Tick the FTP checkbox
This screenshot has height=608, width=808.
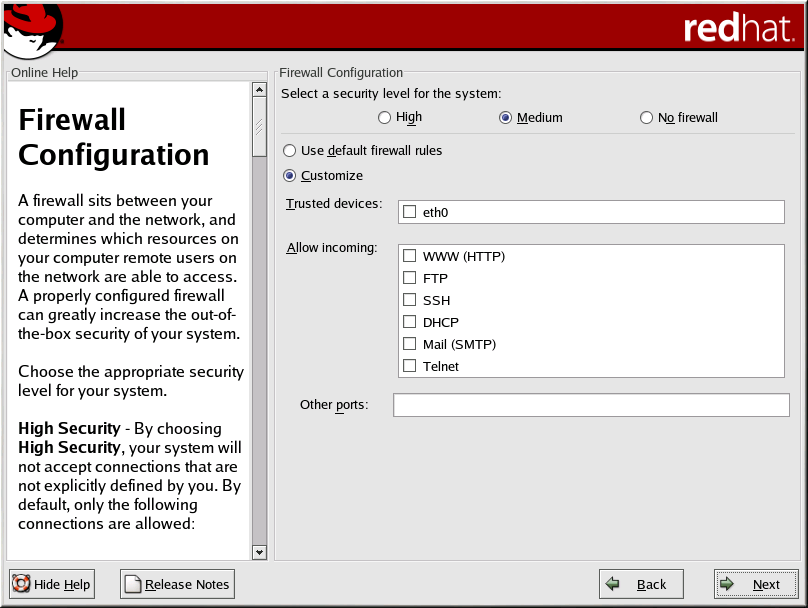tap(409, 278)
